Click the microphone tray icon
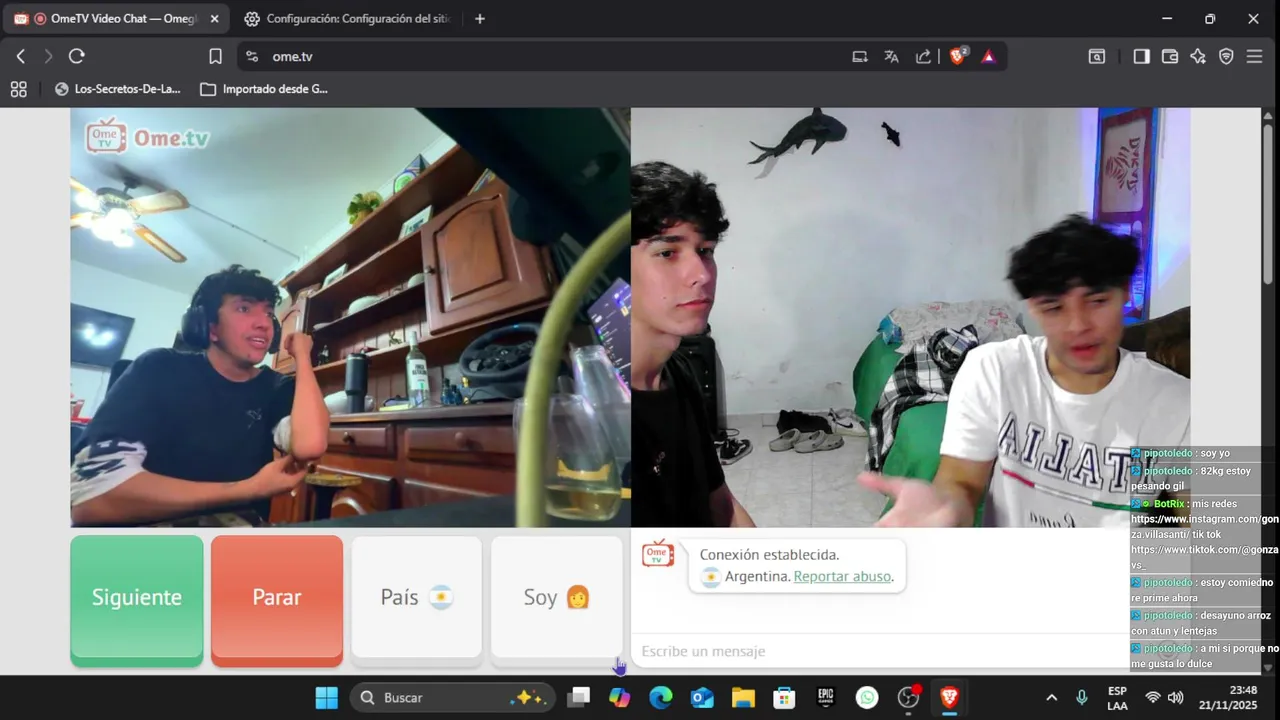 (x=1081, y=698)
